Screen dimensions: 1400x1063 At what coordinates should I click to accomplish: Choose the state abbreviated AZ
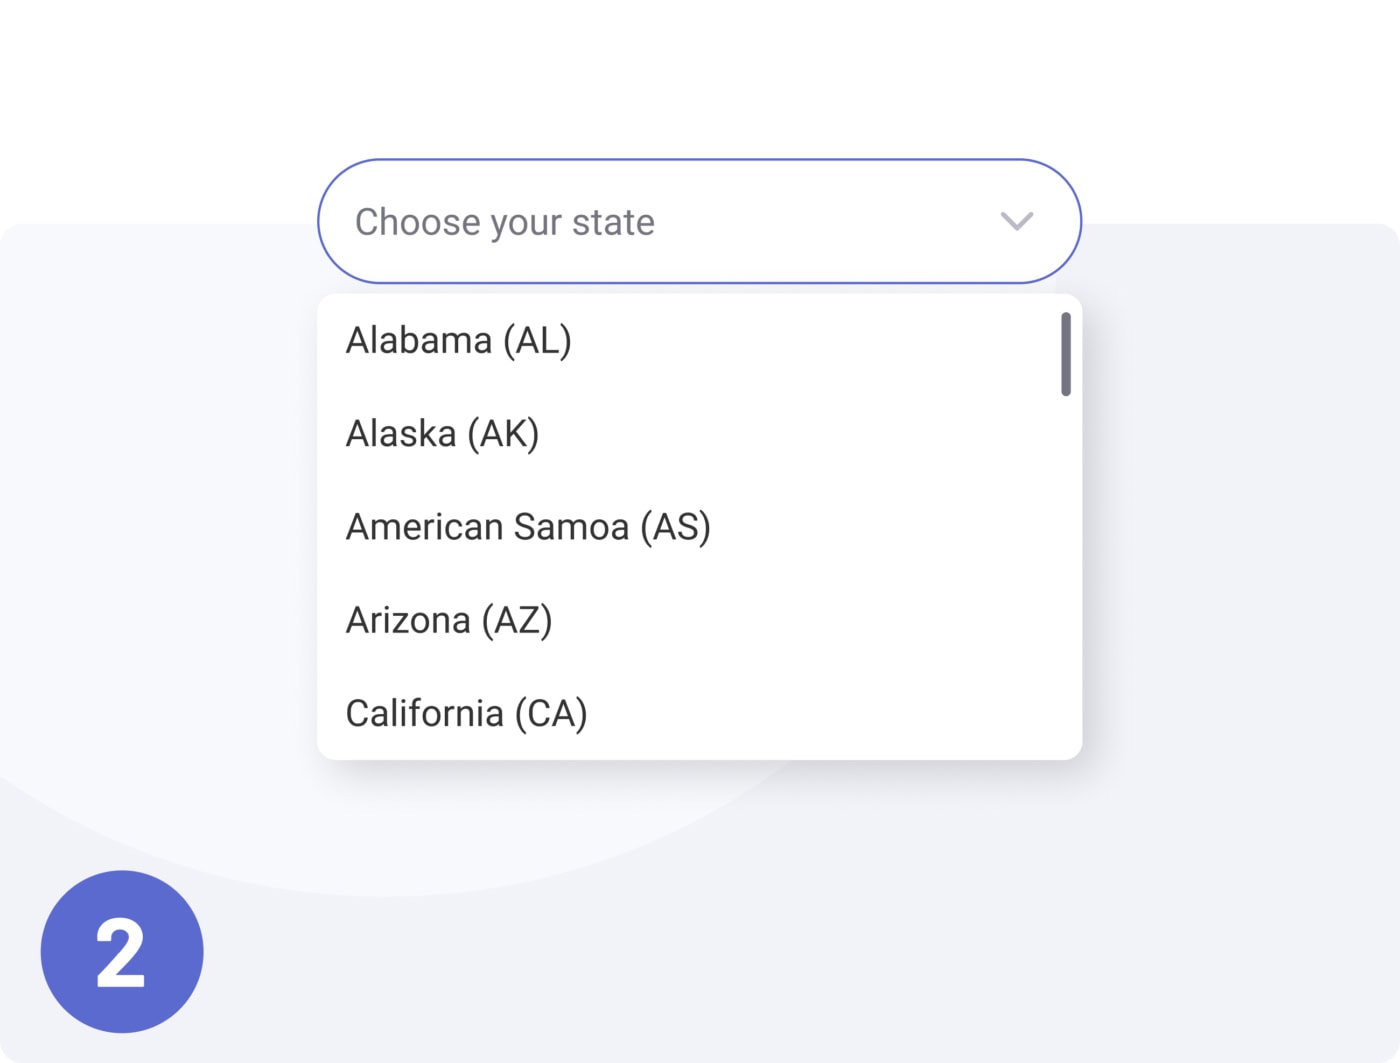coord(449,620)
